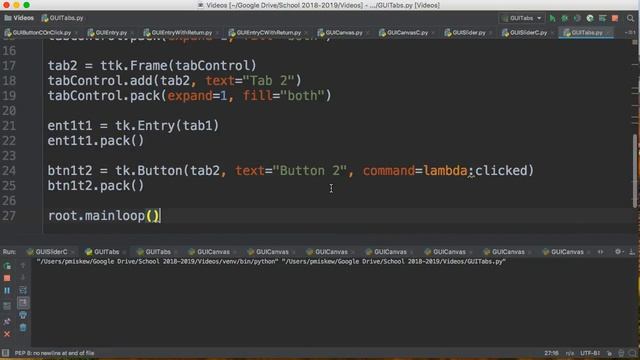640x360 pixels.
Task: Run the GUITabs configuration with the green play icon
Action: [552, 18]
